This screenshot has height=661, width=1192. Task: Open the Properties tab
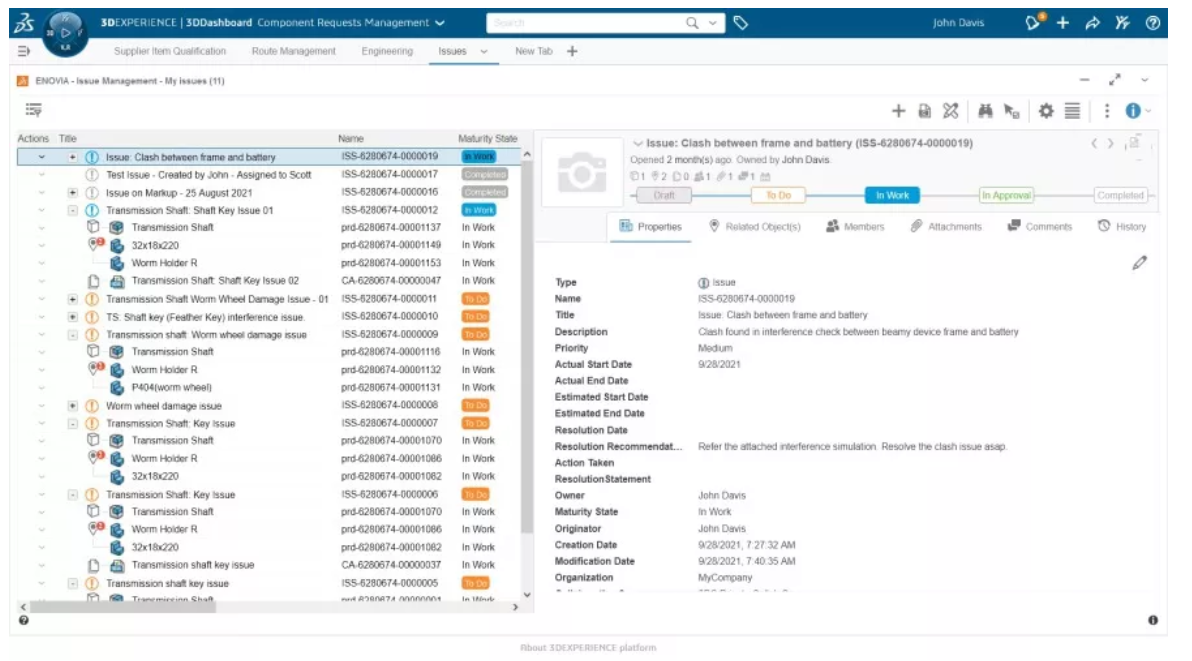pyautogui.click(x=651, y=226)
